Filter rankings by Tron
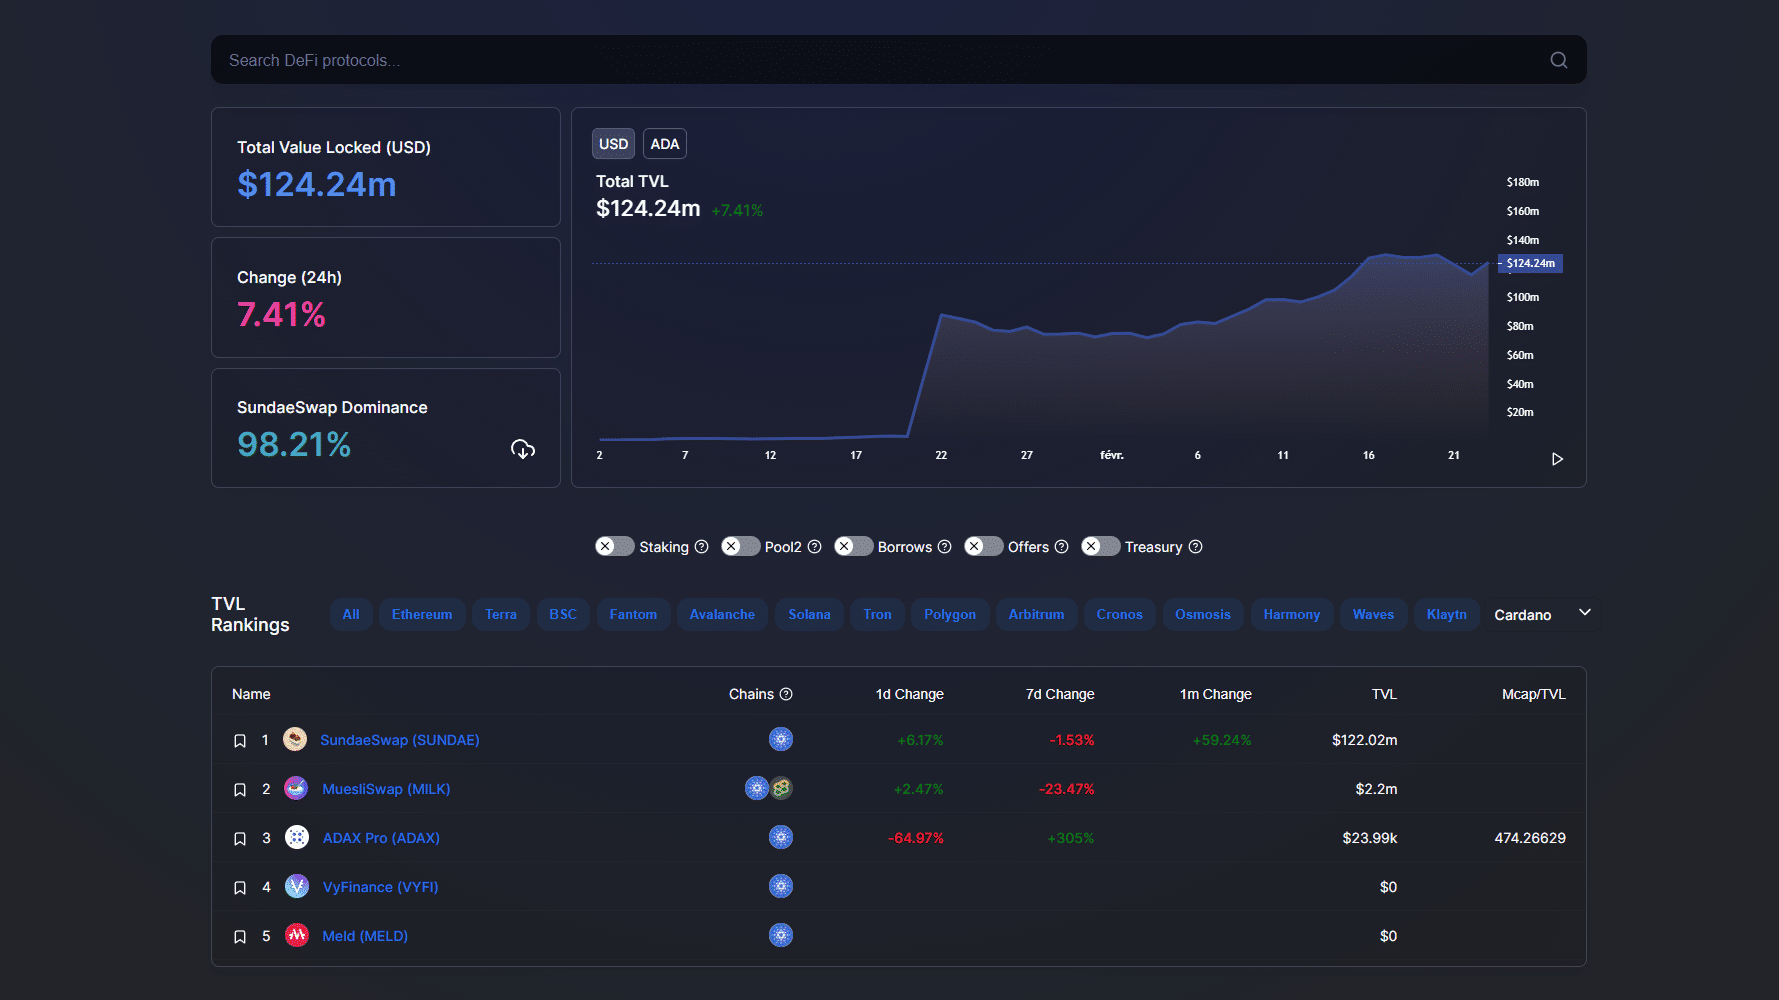 [x=877, y=614]
